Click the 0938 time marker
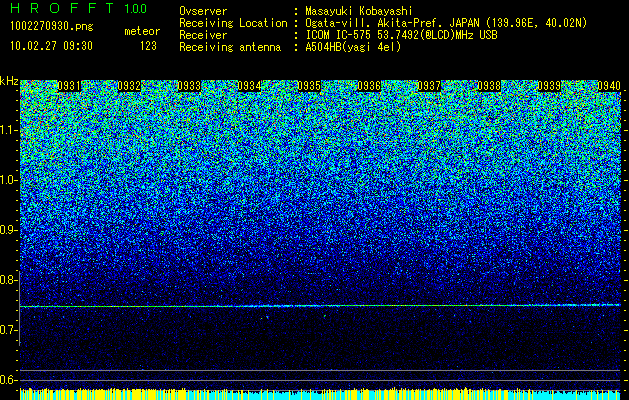The height and width of the screenshot is (400, 629). (489, 86)
